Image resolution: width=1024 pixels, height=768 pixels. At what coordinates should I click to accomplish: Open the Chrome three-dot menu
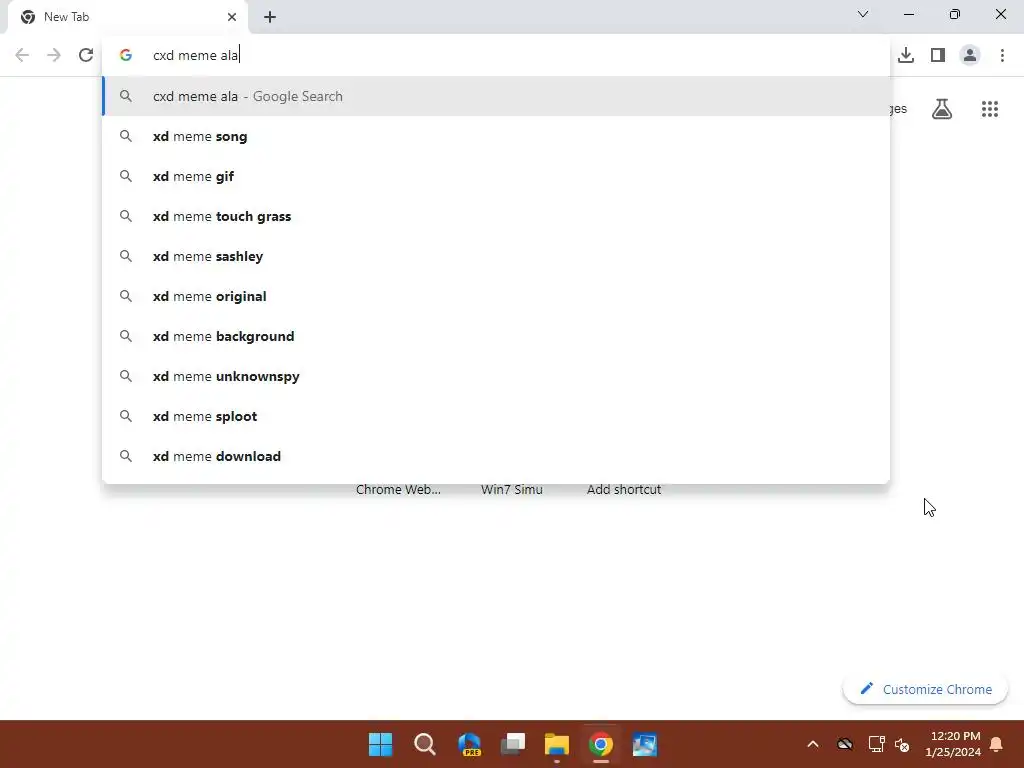pos(1002,55)
